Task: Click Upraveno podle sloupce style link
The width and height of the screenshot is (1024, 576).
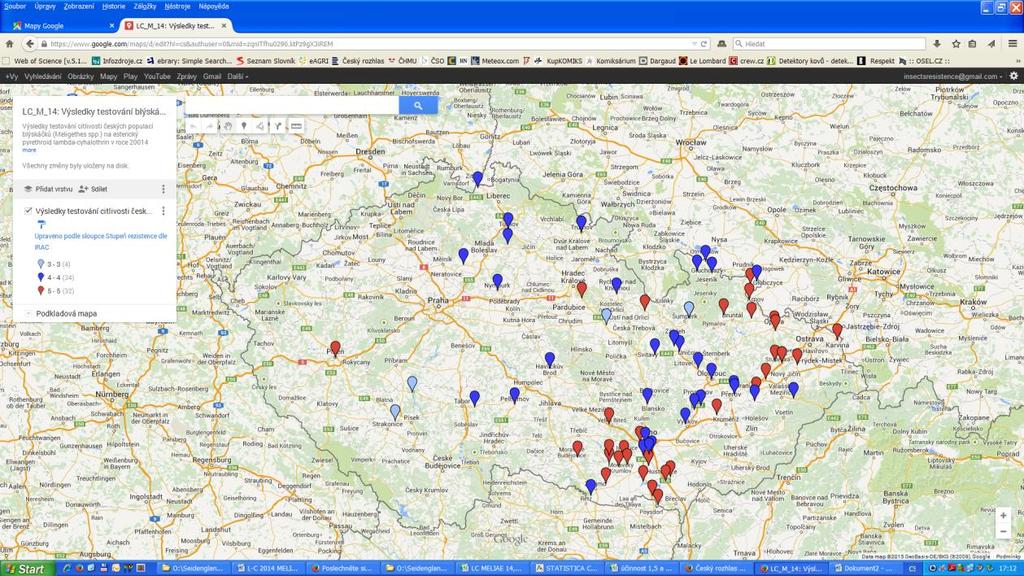Action: pyautogui.click(x=101, y=241)
